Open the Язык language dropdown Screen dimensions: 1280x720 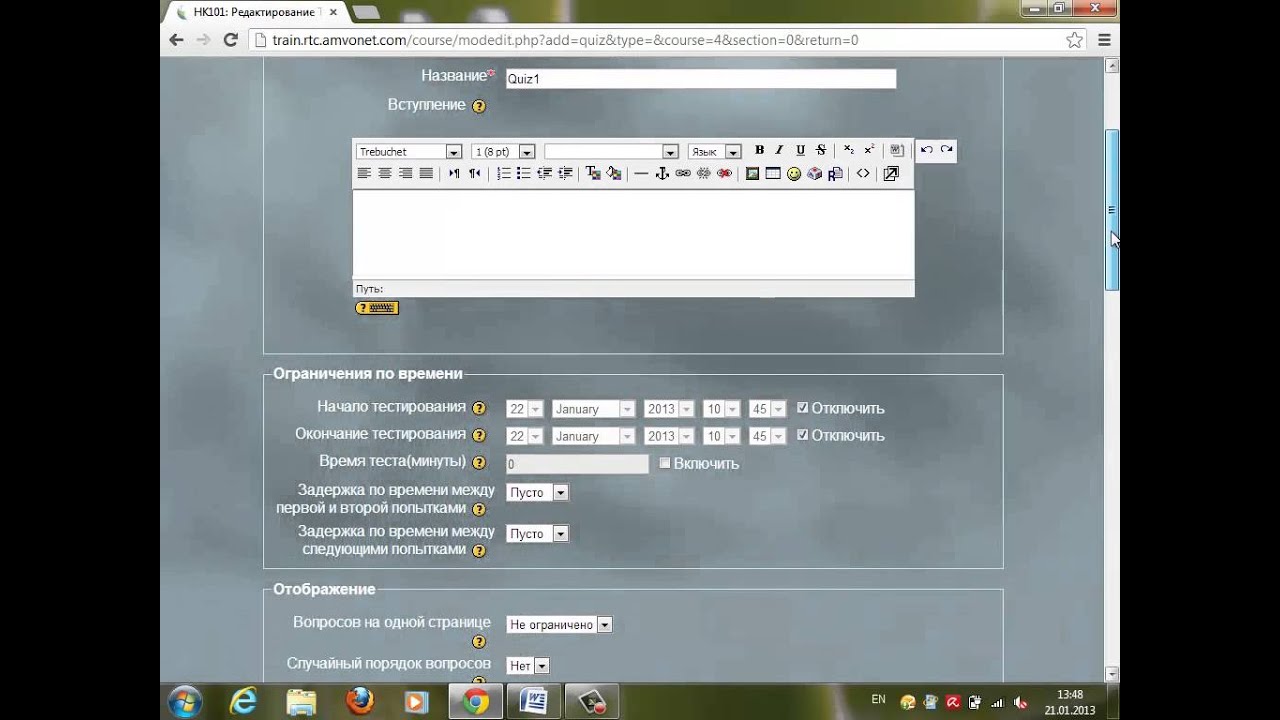714,152
